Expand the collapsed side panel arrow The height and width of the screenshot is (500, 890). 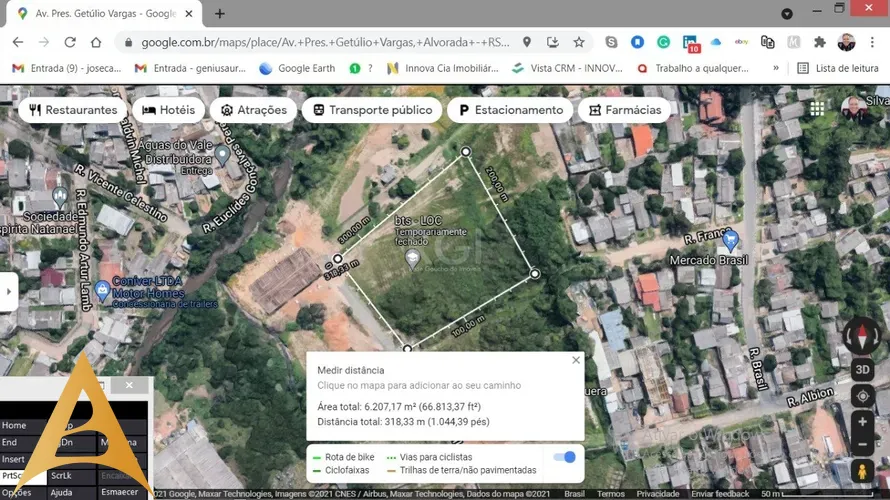pyautogui.click(x=9, y=292)
